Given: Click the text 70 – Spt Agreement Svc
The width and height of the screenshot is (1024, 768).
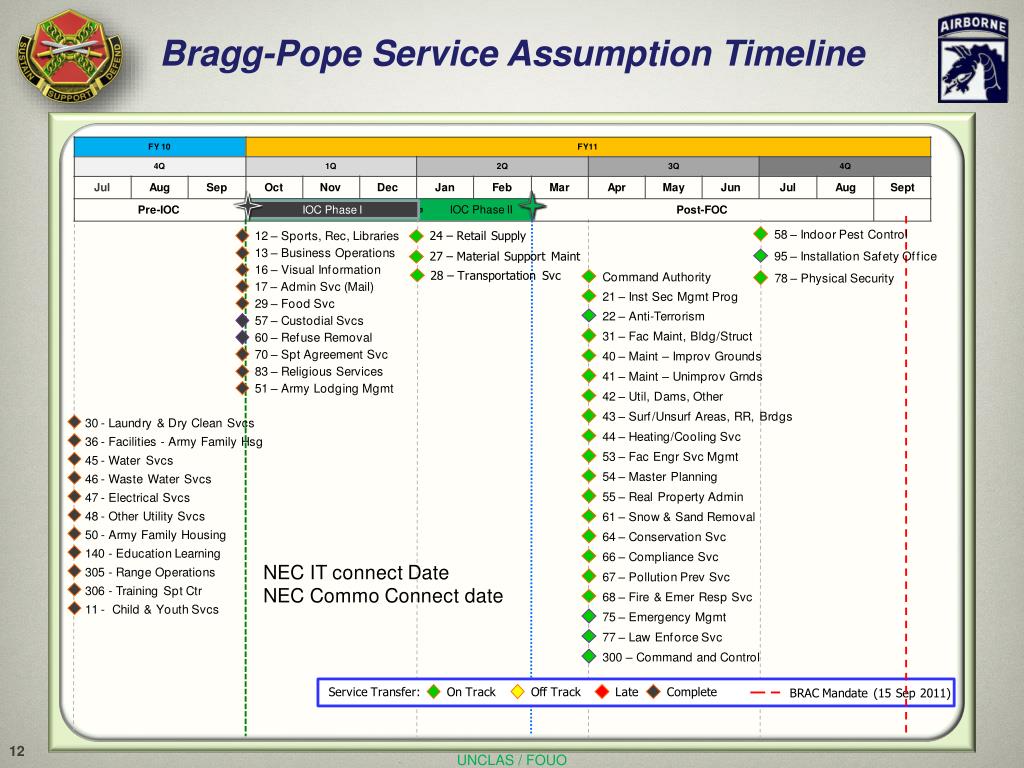Looking at the screenshot, I should point(321,355).
